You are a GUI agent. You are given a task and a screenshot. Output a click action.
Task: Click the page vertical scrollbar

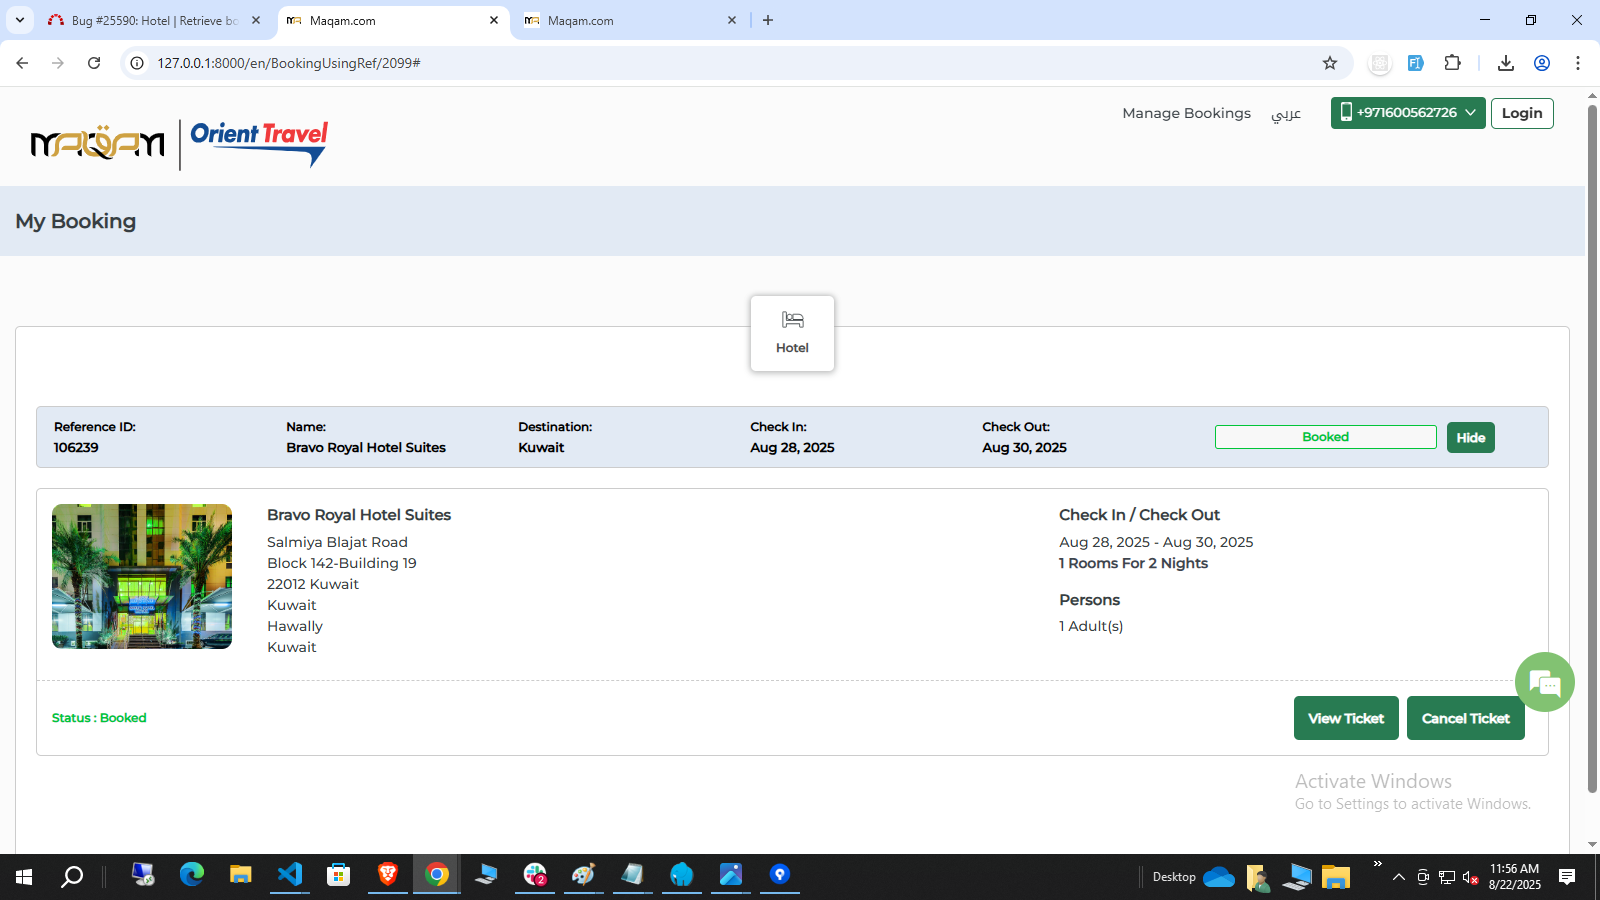[1592, 450]
